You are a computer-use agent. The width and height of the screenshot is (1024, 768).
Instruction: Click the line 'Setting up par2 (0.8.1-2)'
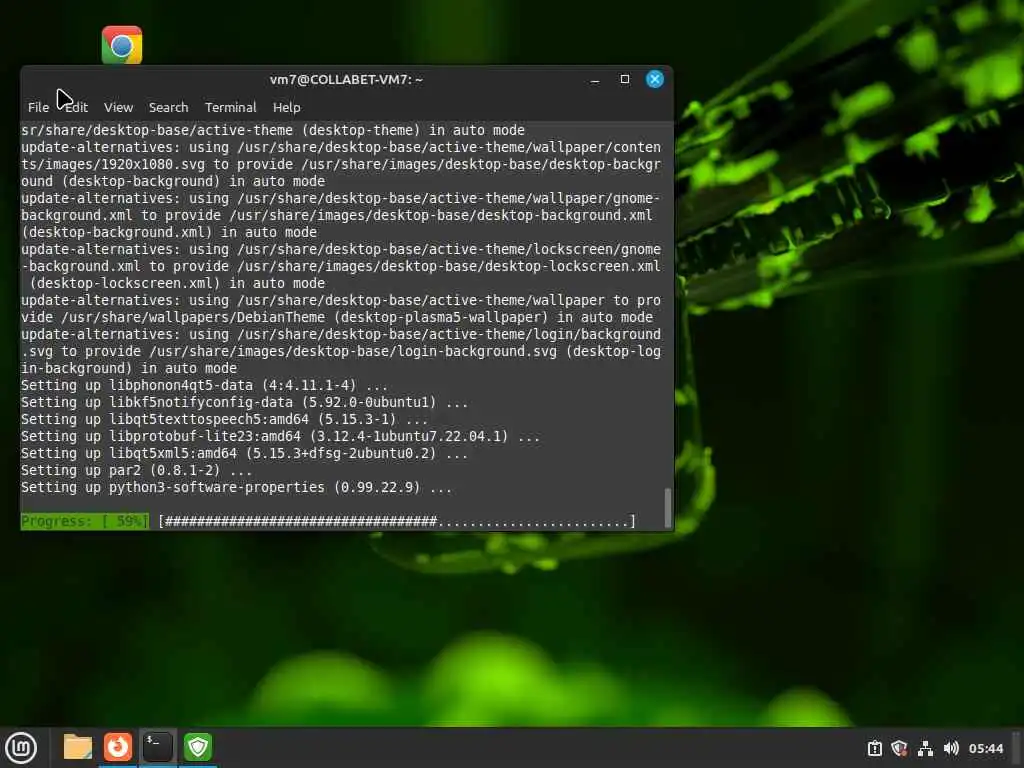(136, 470)
